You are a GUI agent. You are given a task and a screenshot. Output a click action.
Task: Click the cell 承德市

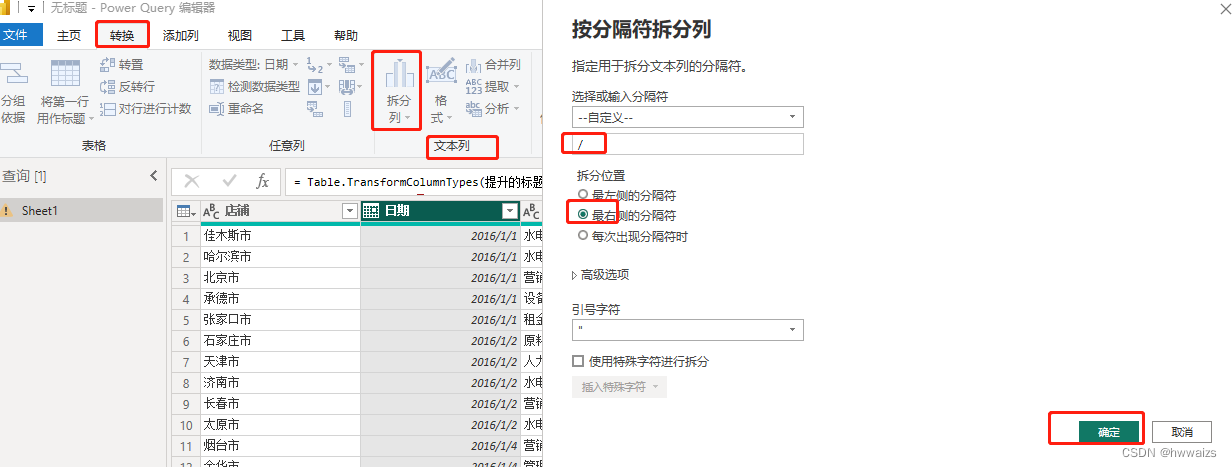tap(281, 299)
